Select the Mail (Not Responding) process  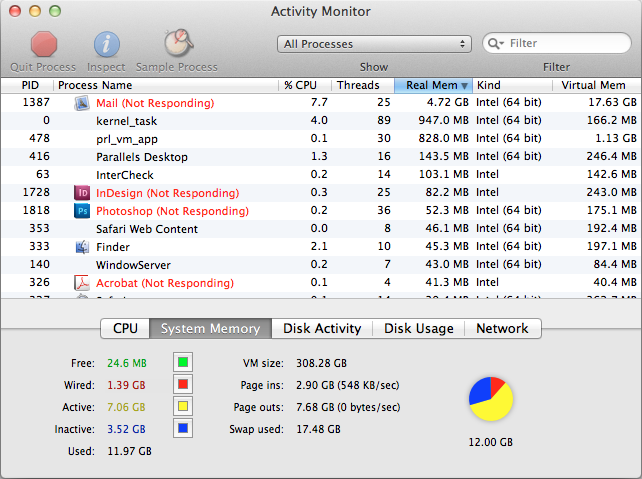tap(155, 103)
